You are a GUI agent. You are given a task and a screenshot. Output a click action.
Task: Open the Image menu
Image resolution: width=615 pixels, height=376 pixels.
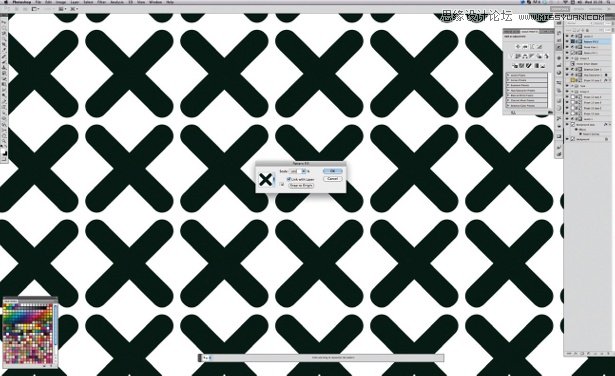click(x=61, y=2)
